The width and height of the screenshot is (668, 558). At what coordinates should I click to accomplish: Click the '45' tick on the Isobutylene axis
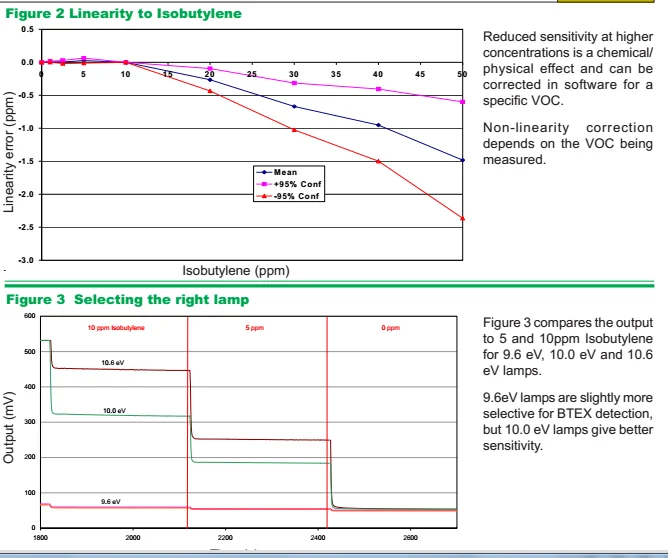[x=420, y=74]
